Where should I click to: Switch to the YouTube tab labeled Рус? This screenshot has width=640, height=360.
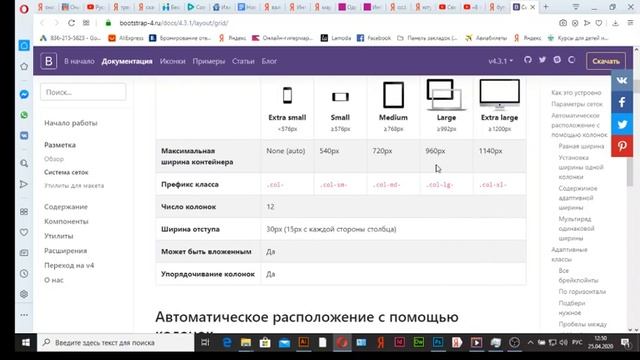coord(96,7)
